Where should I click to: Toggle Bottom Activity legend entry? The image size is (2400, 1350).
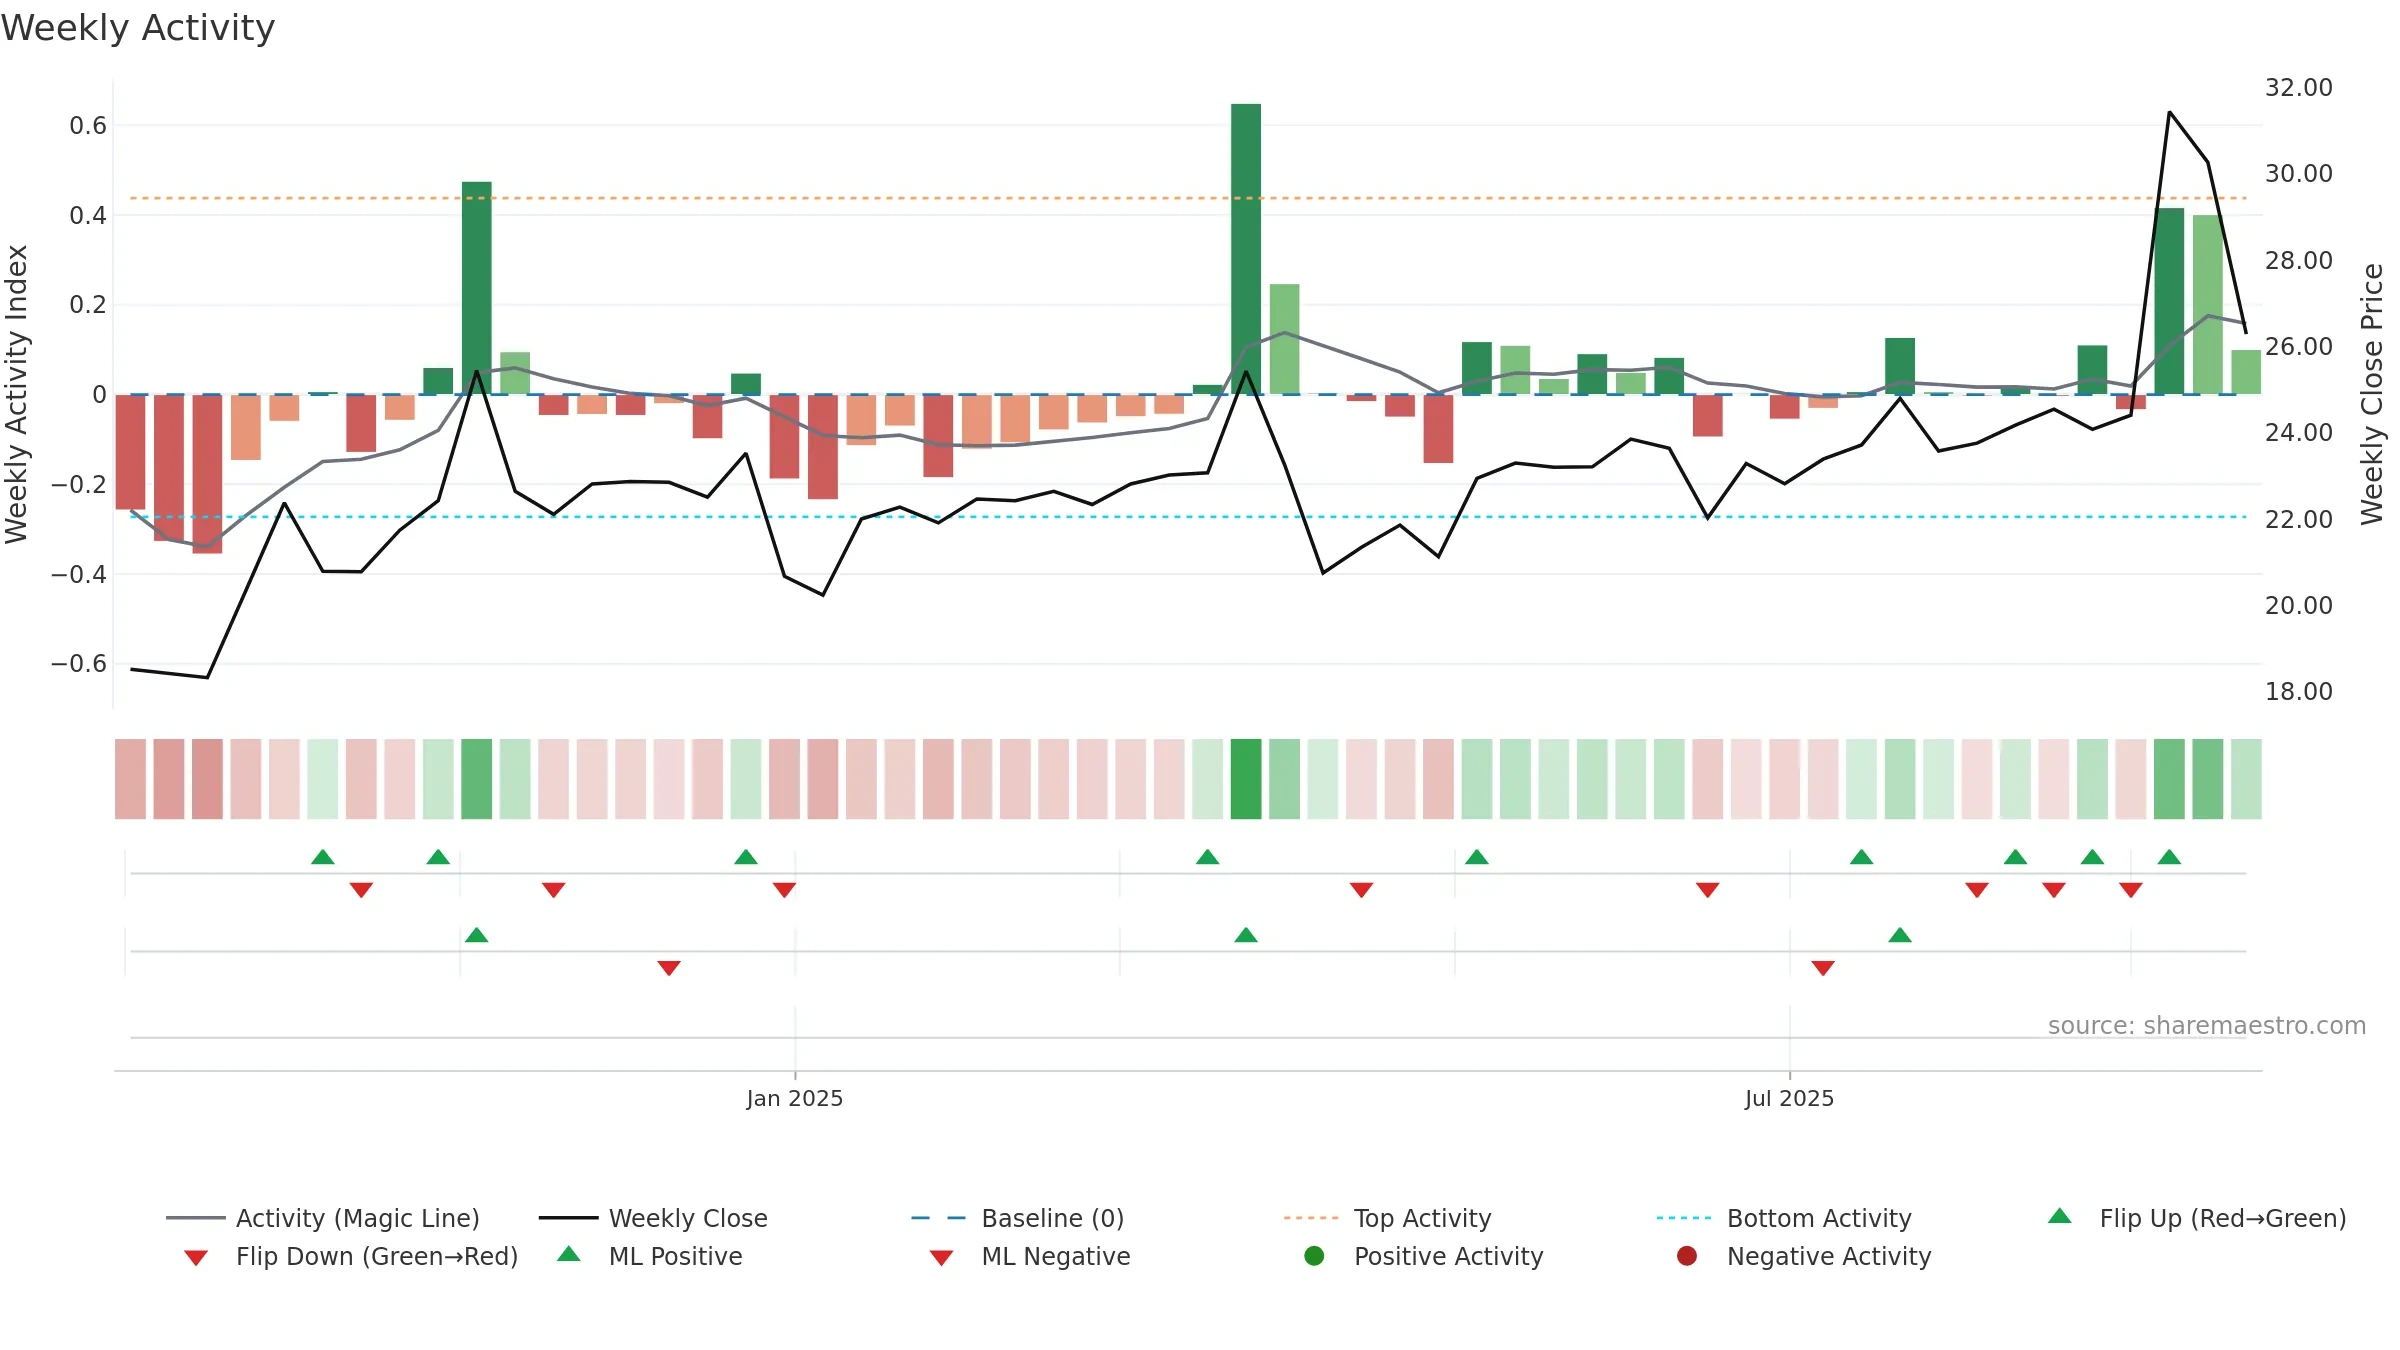point(1784,1218)
